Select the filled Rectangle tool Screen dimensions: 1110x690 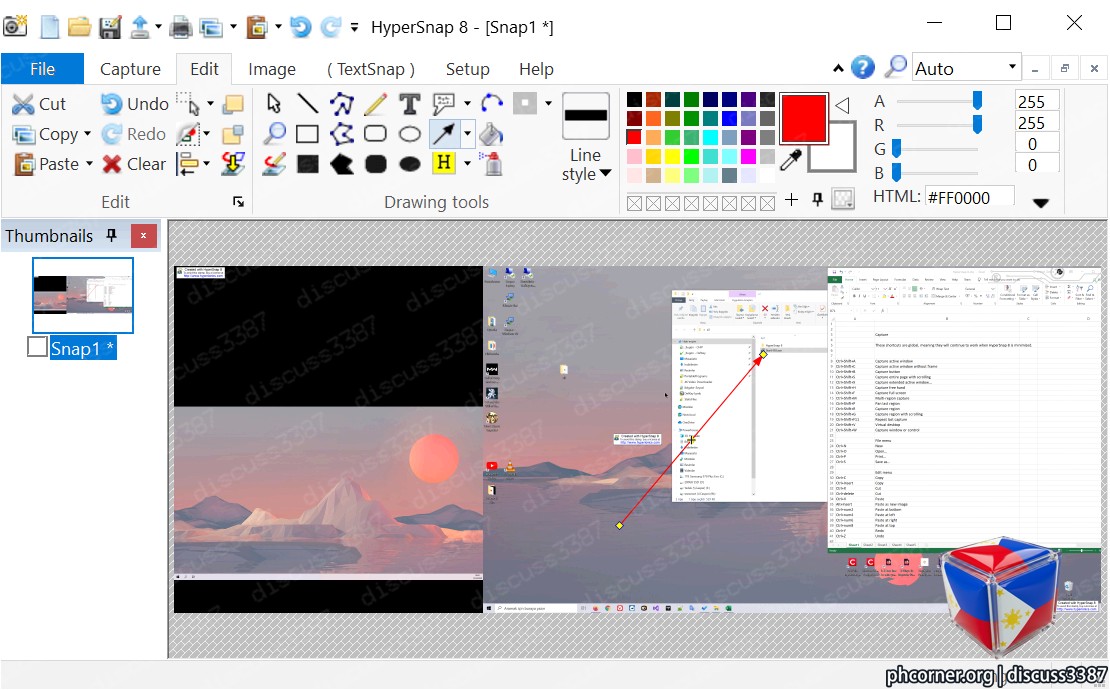[x=307, y=164]
